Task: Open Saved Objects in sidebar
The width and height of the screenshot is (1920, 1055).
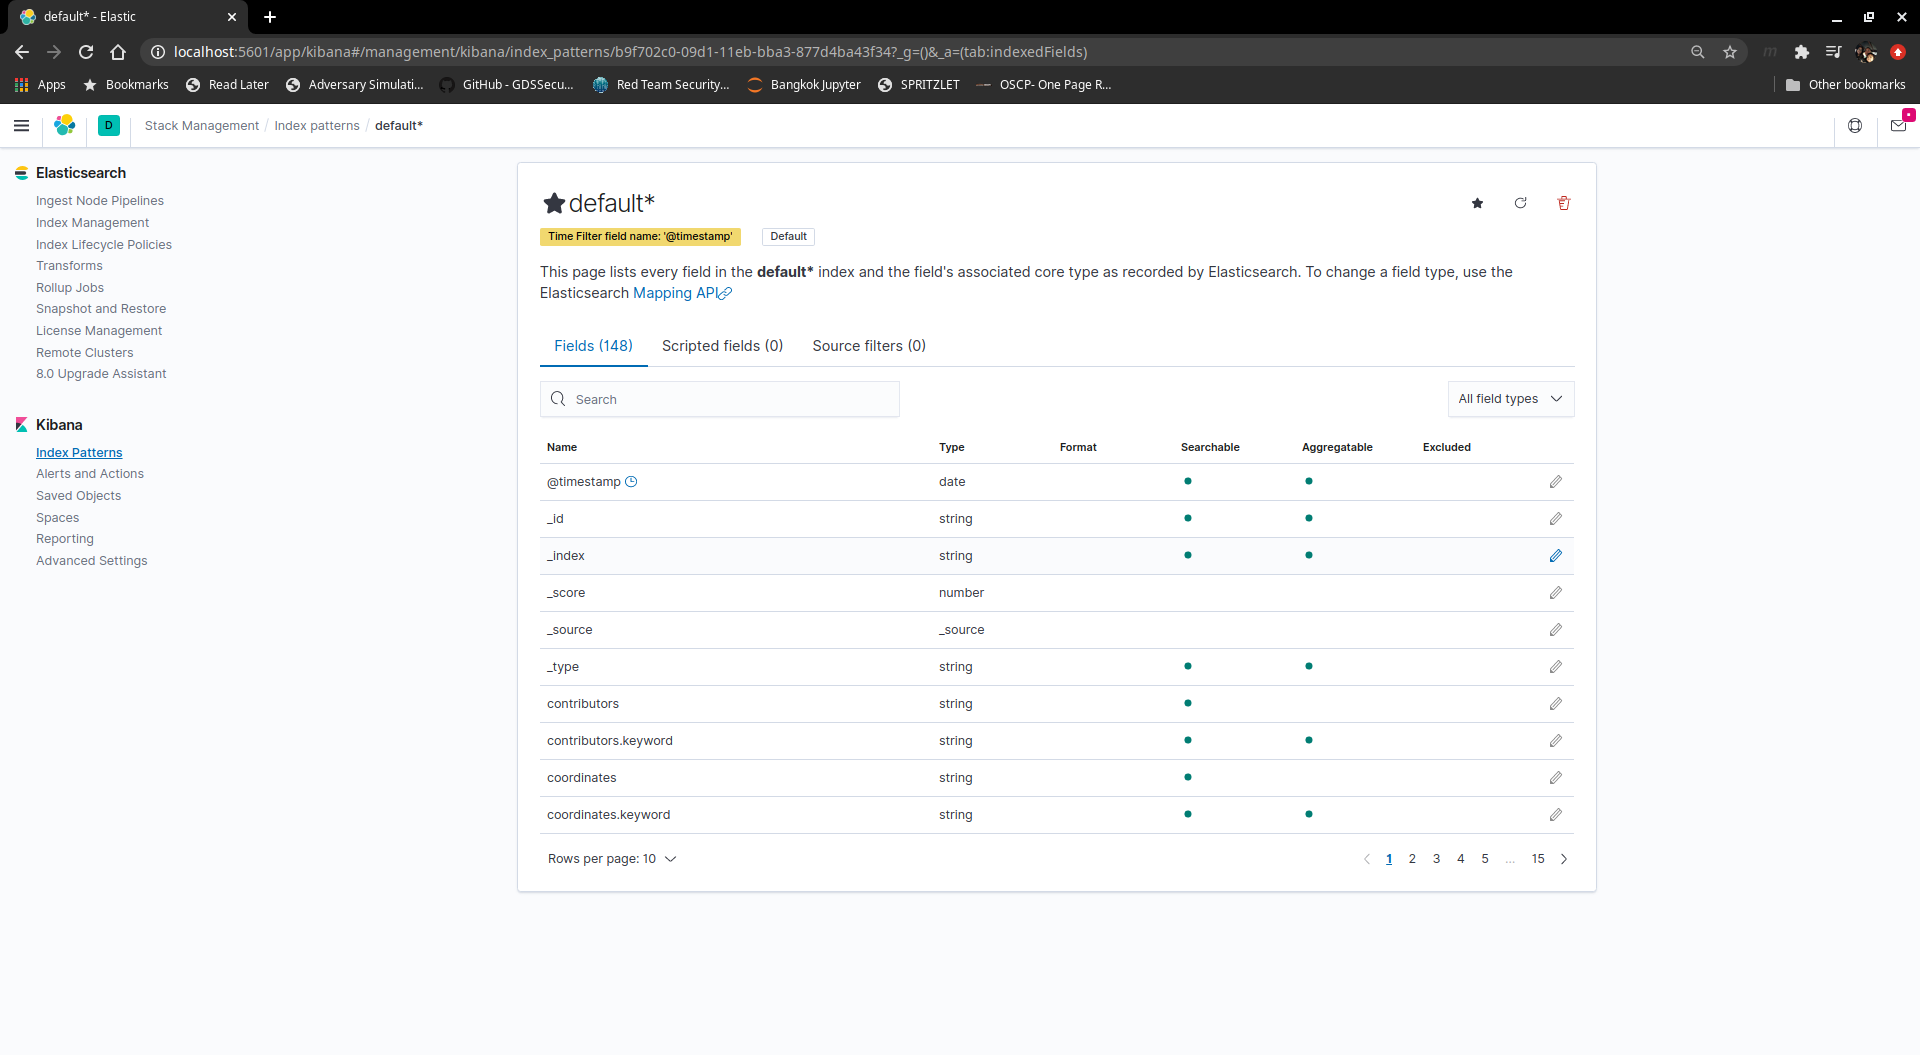Action: click(78, 496)
